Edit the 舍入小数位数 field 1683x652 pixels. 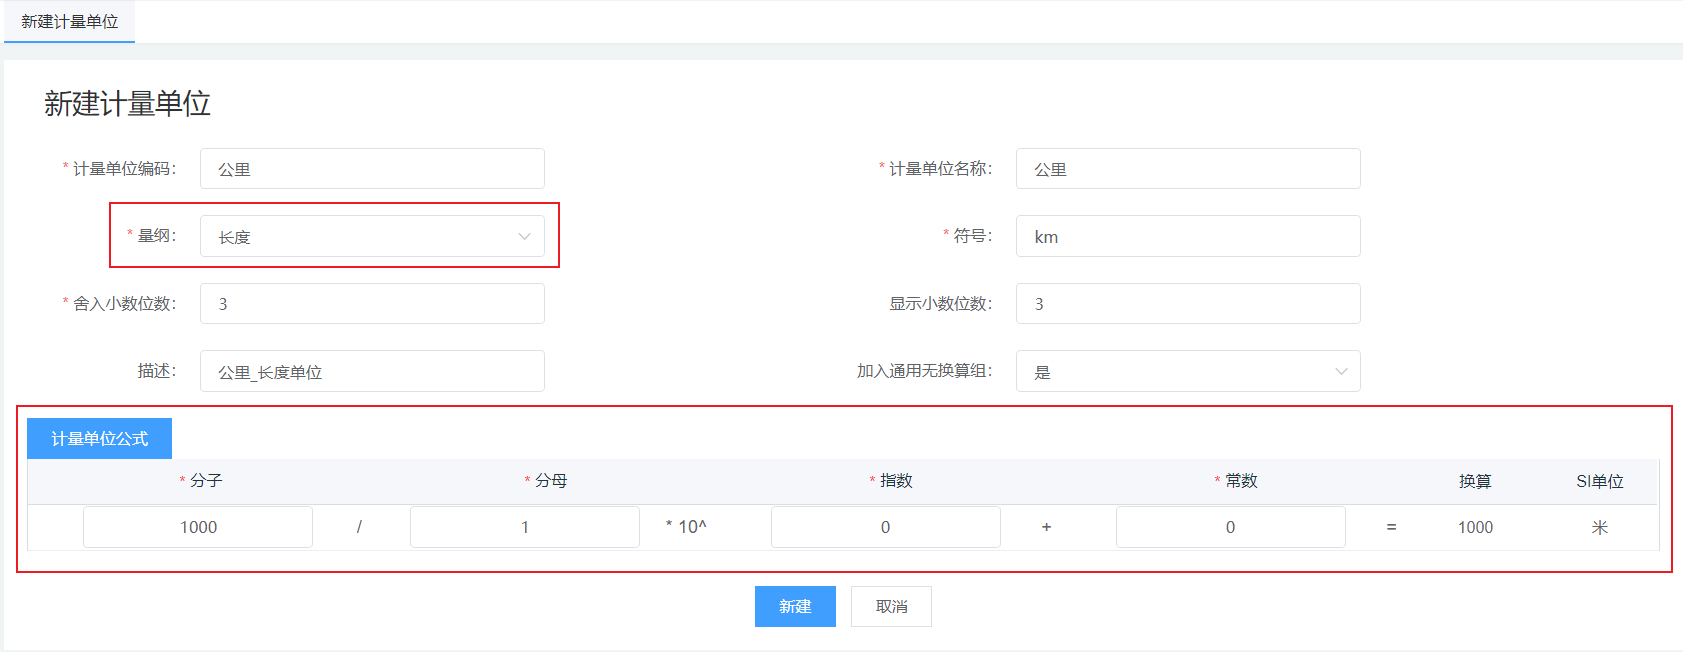pyautogui.click(x=372, y=304)
